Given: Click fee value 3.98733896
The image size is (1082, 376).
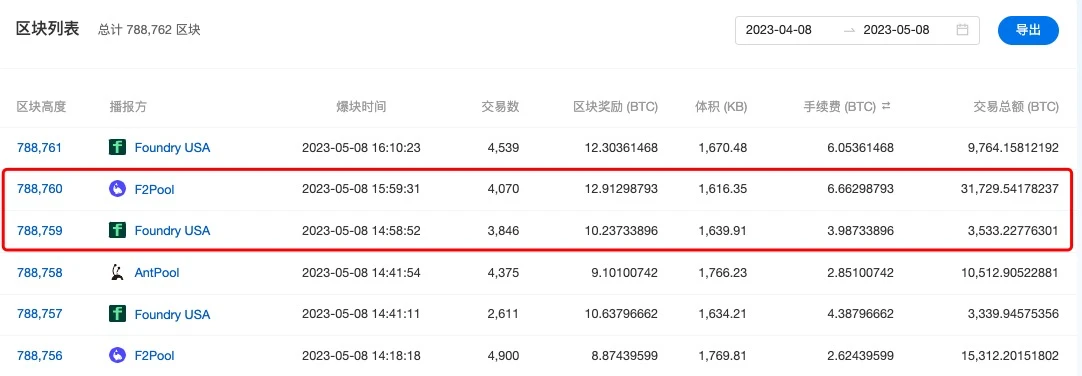Looking at the screenshot, I should (x=859, y=230).
